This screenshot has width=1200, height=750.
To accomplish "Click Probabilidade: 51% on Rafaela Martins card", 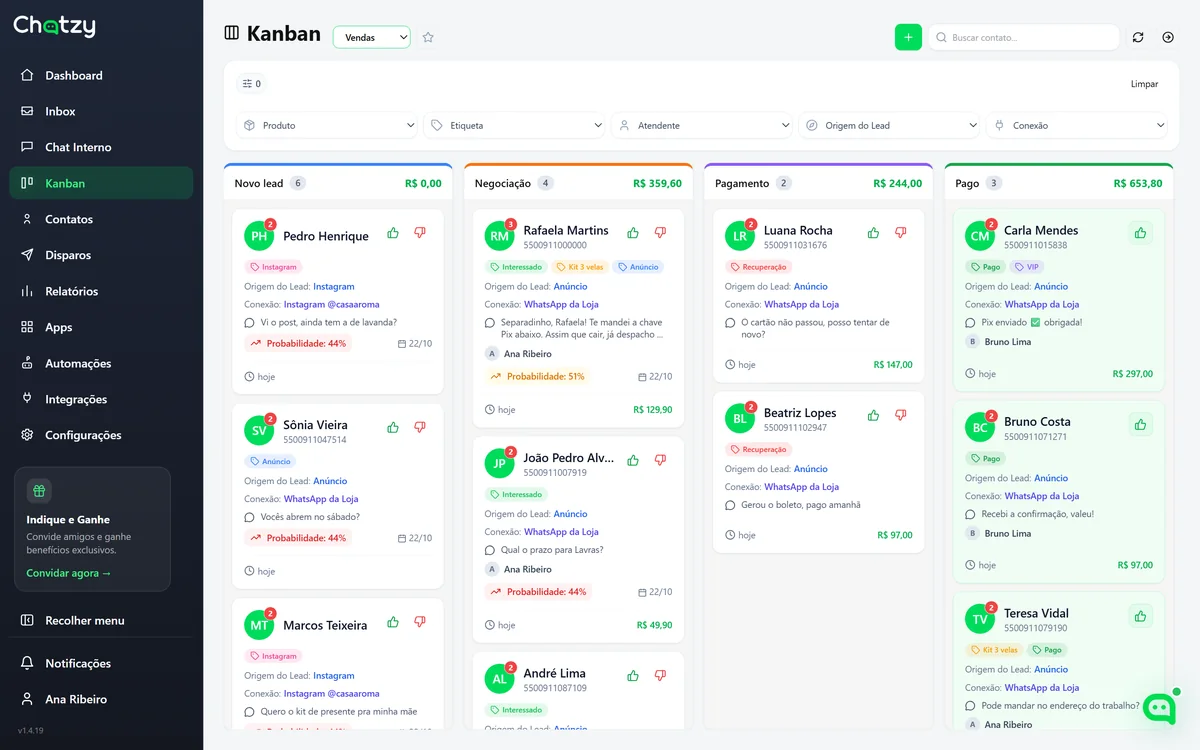I will [537, 377].
